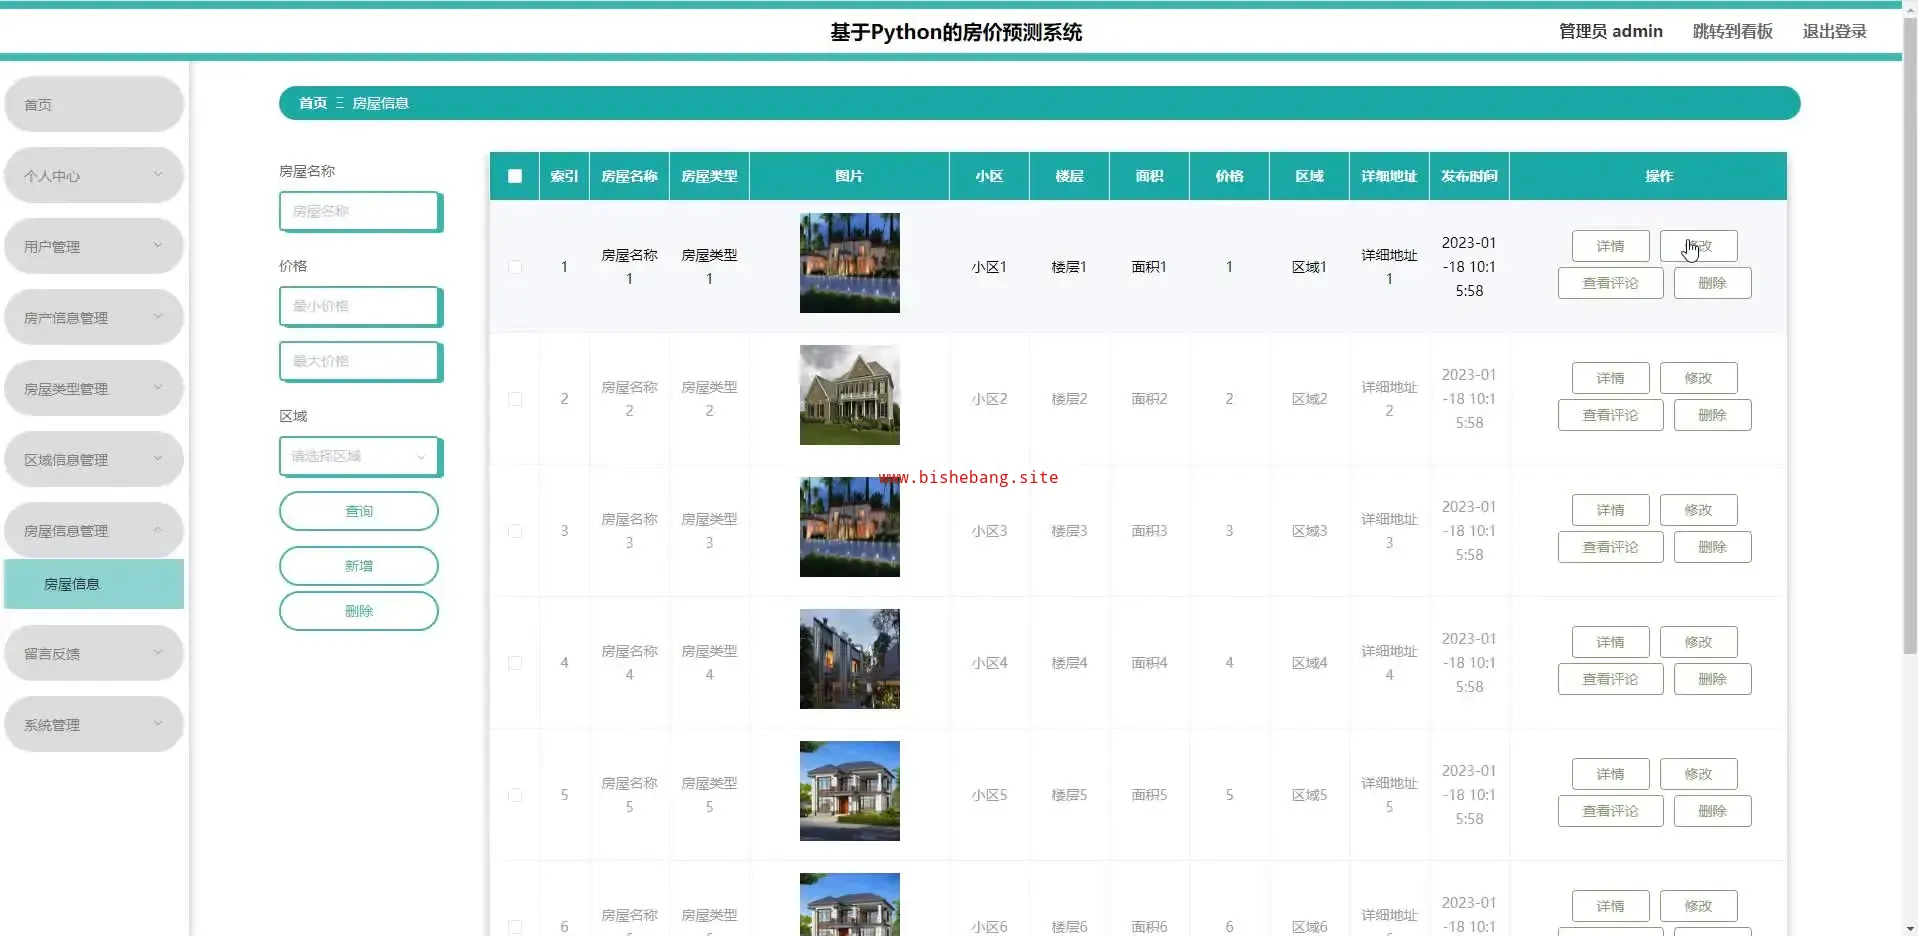Click the row 5 villa image
This screenshot has height=936, width=1918.
849,791
